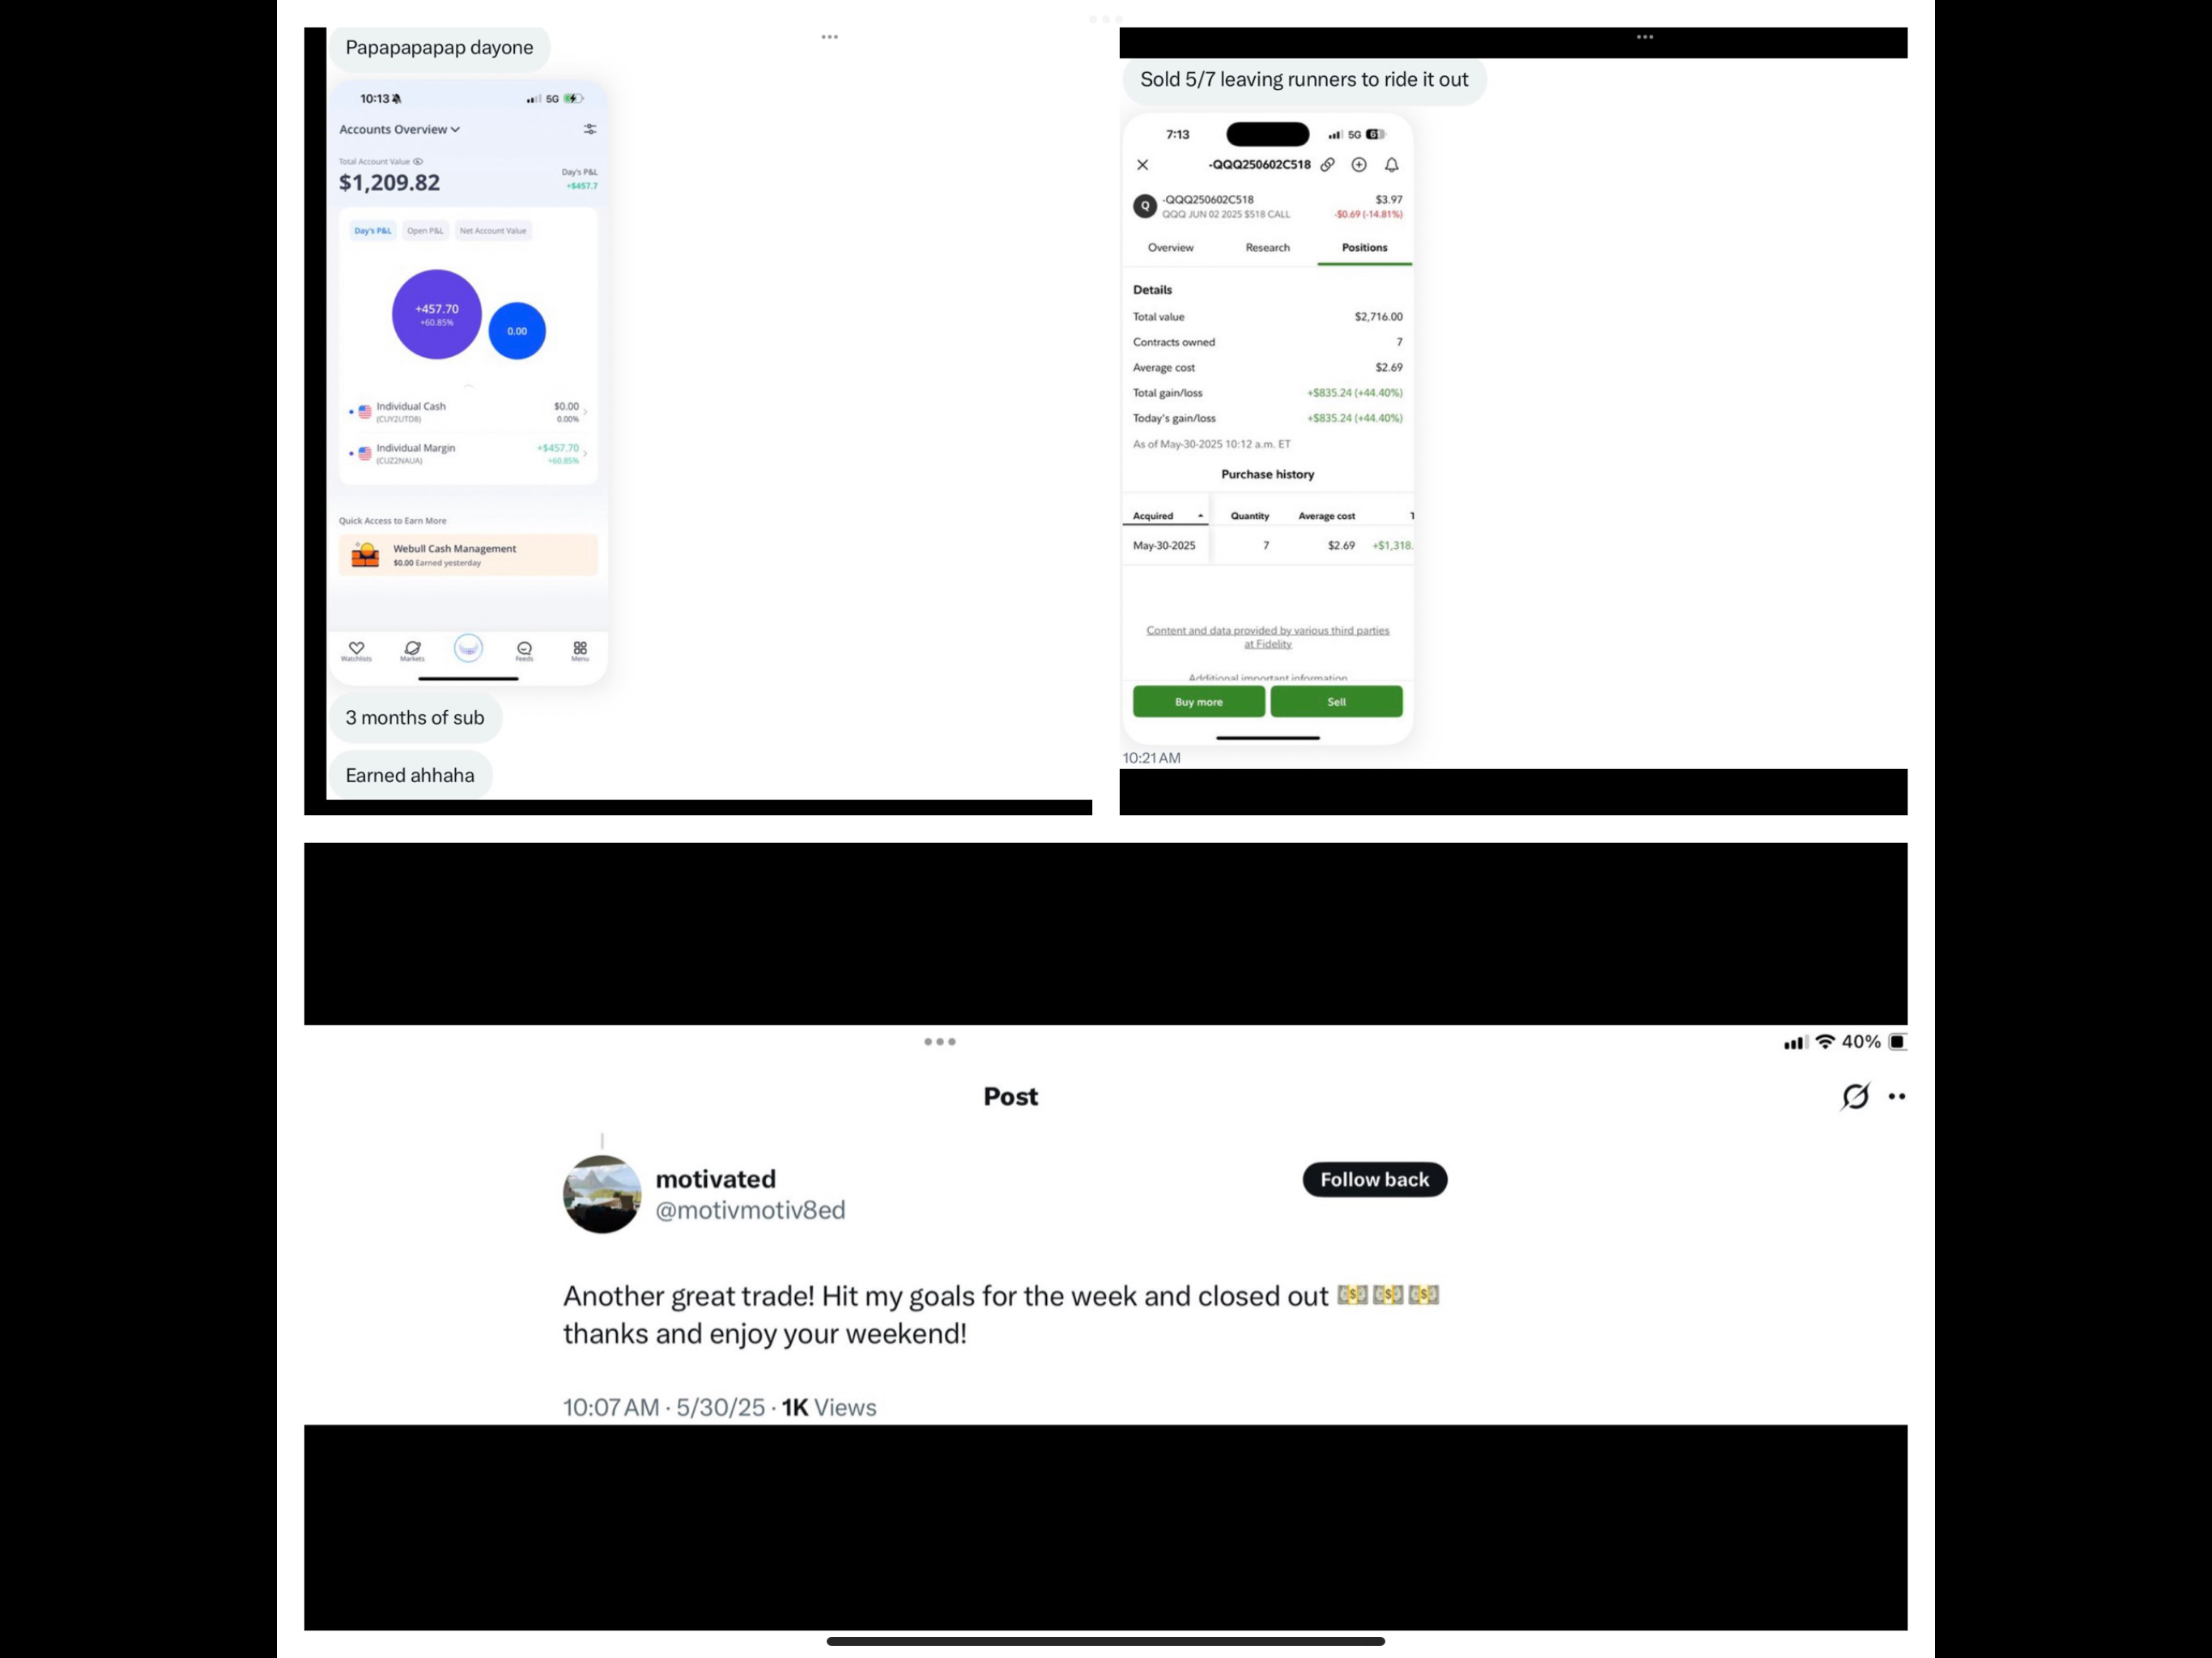2212x1658 pixels.
Task: Select the Day's P&L chip
Action: [x=373, y=231]
